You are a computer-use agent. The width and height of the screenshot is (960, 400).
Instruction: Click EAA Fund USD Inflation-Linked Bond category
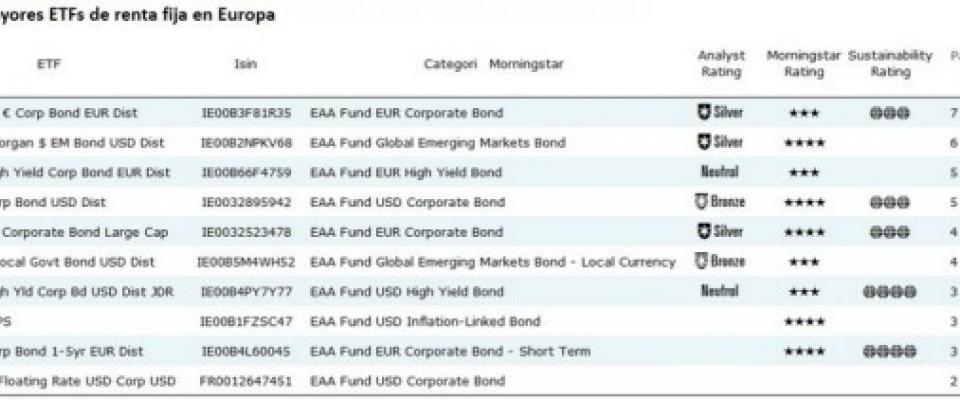(426, 322)
